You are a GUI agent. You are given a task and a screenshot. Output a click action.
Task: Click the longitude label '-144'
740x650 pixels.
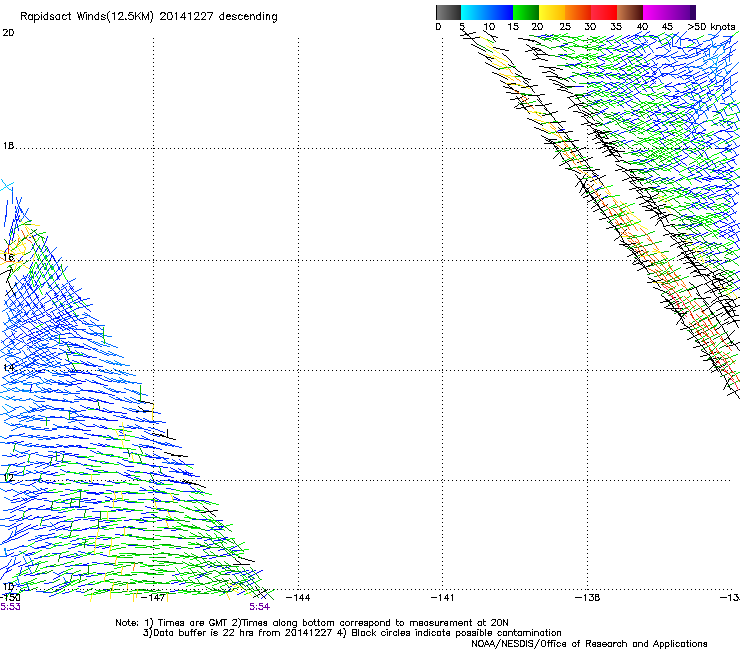298,598
